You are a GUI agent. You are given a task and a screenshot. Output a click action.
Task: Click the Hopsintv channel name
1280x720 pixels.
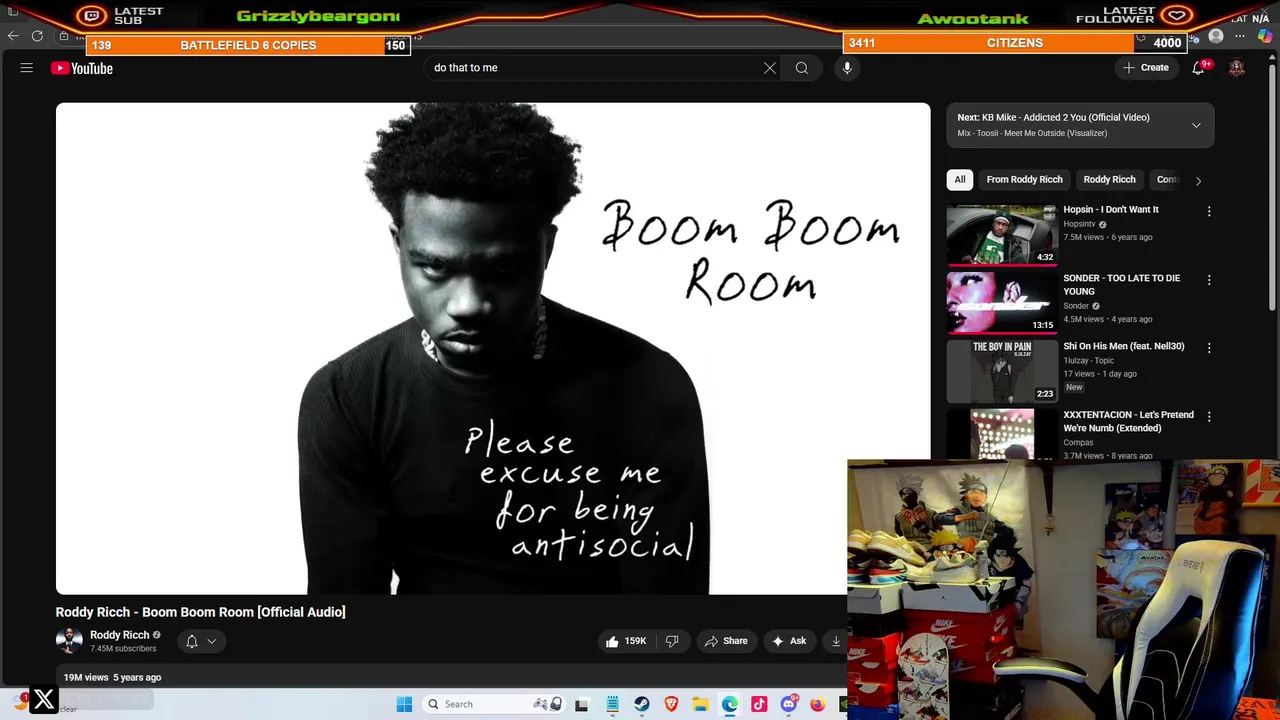pos(1079,224)
